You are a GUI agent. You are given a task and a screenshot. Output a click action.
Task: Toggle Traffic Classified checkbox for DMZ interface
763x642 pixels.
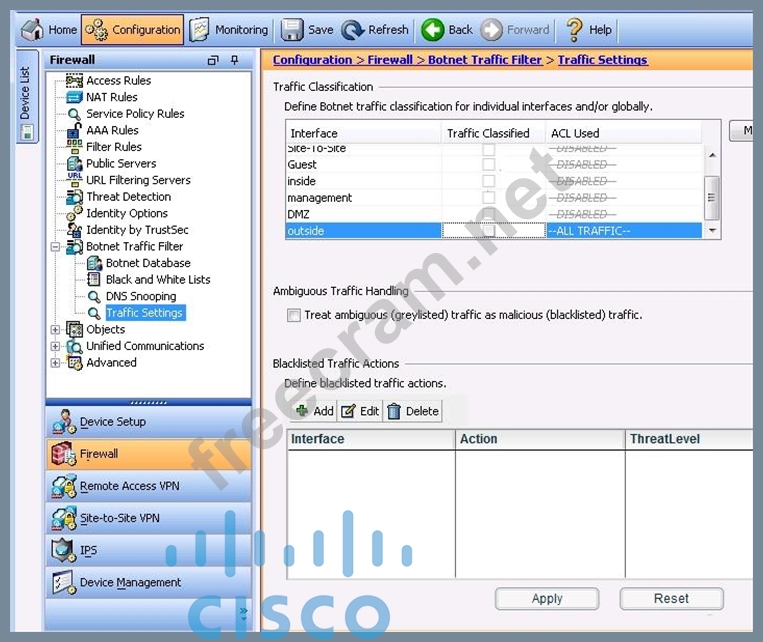click(489, 214)
